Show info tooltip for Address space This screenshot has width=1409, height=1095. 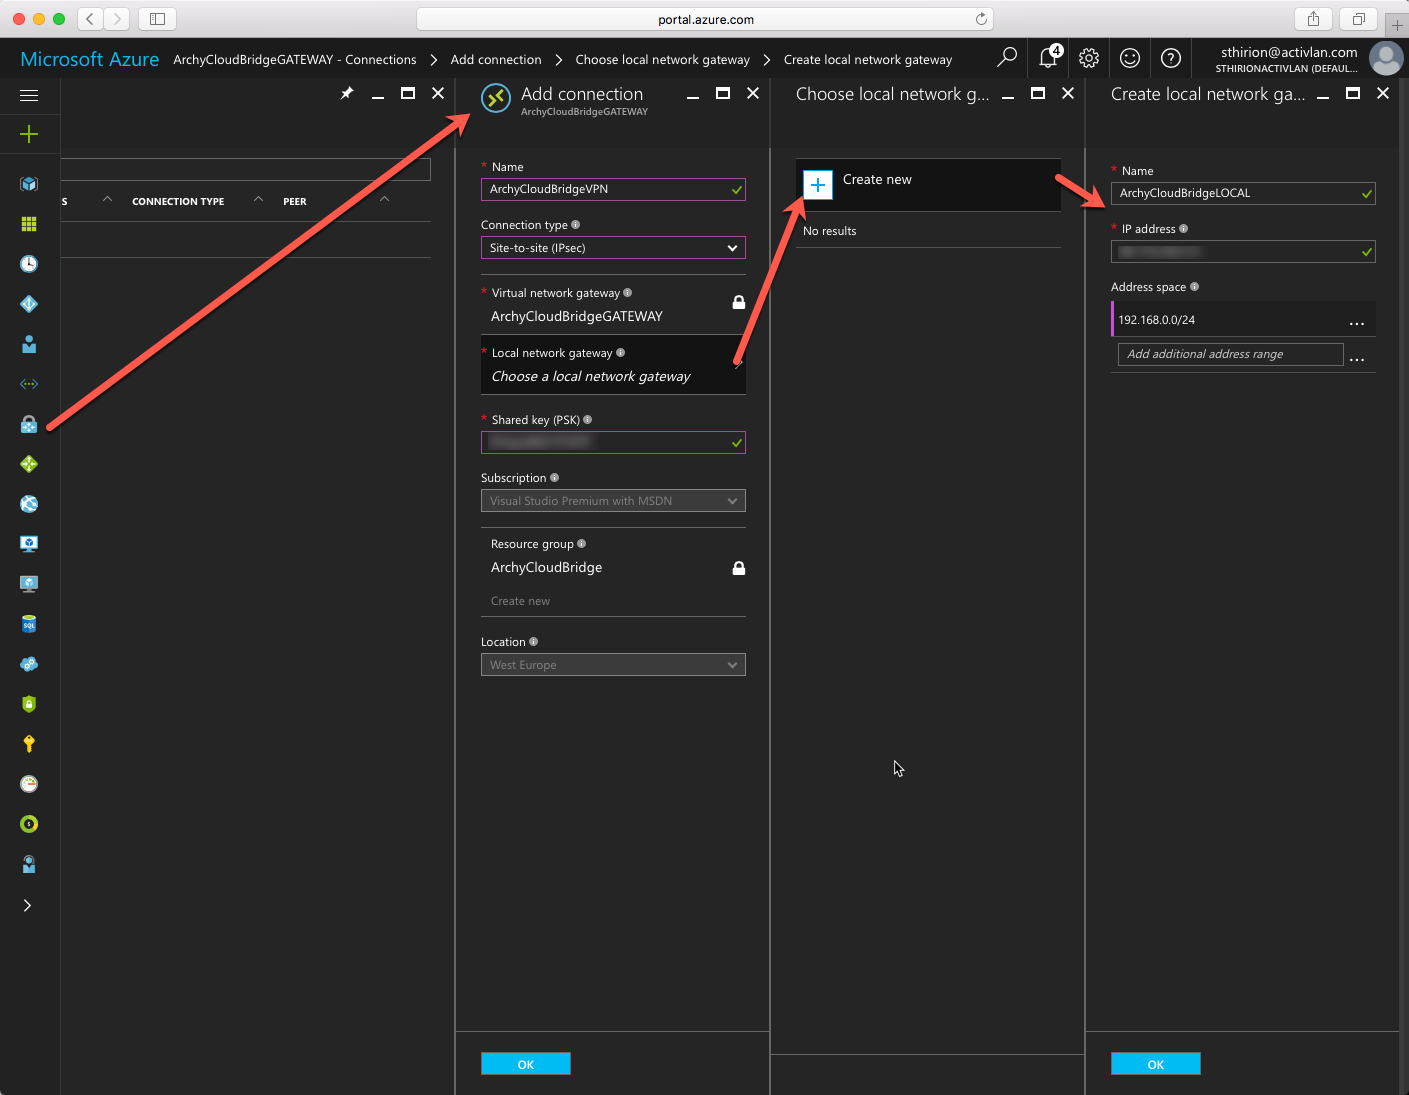(1194, 287)
